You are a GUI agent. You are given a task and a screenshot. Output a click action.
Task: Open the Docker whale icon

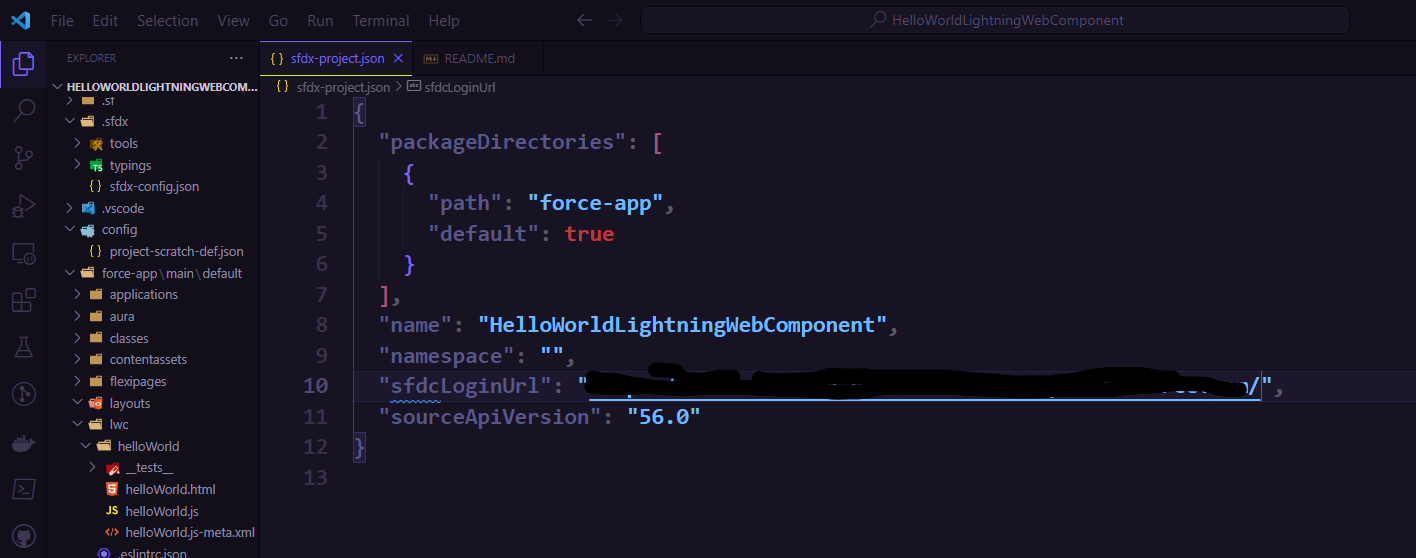23,442
